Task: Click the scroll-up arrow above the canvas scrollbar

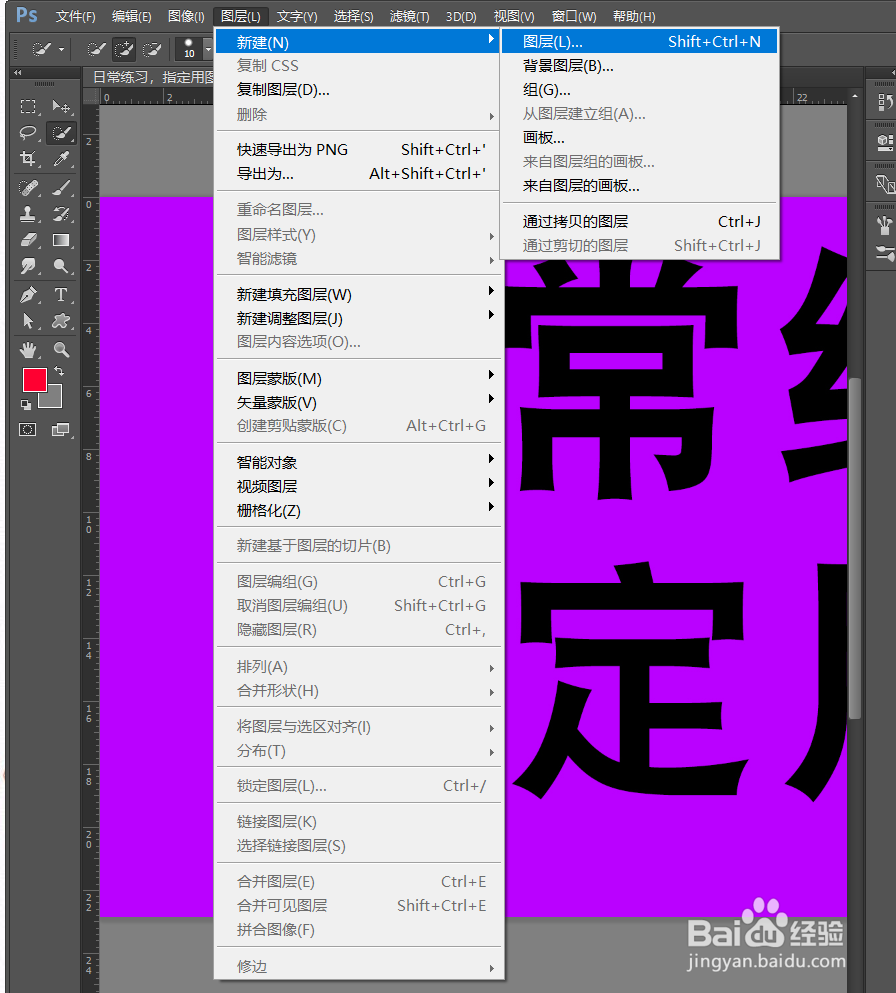Action: coord(855,97)
